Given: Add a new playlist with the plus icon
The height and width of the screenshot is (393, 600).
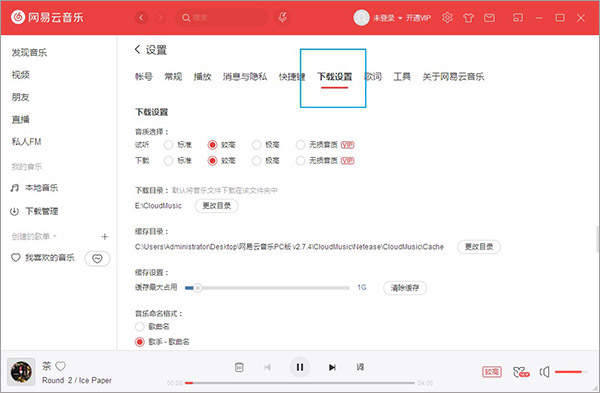Looking at the screenshot, I should pyautogui.click(x=104, y=236).
